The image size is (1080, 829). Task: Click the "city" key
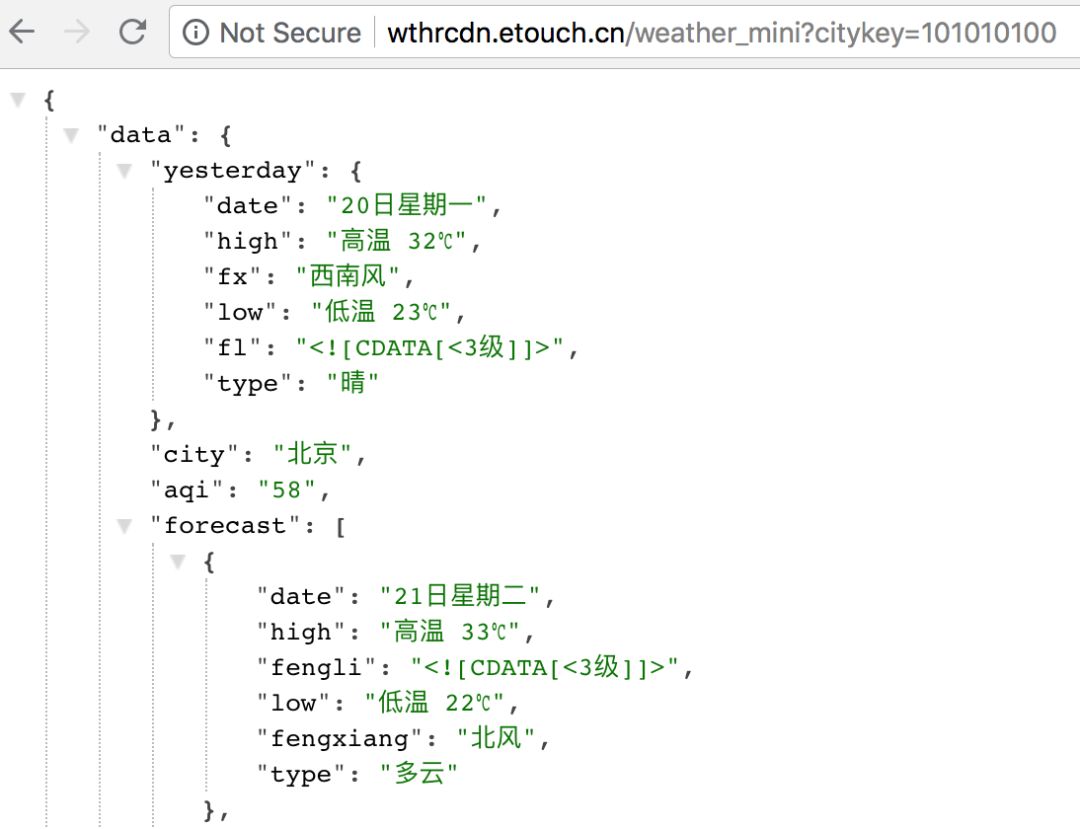195,454
